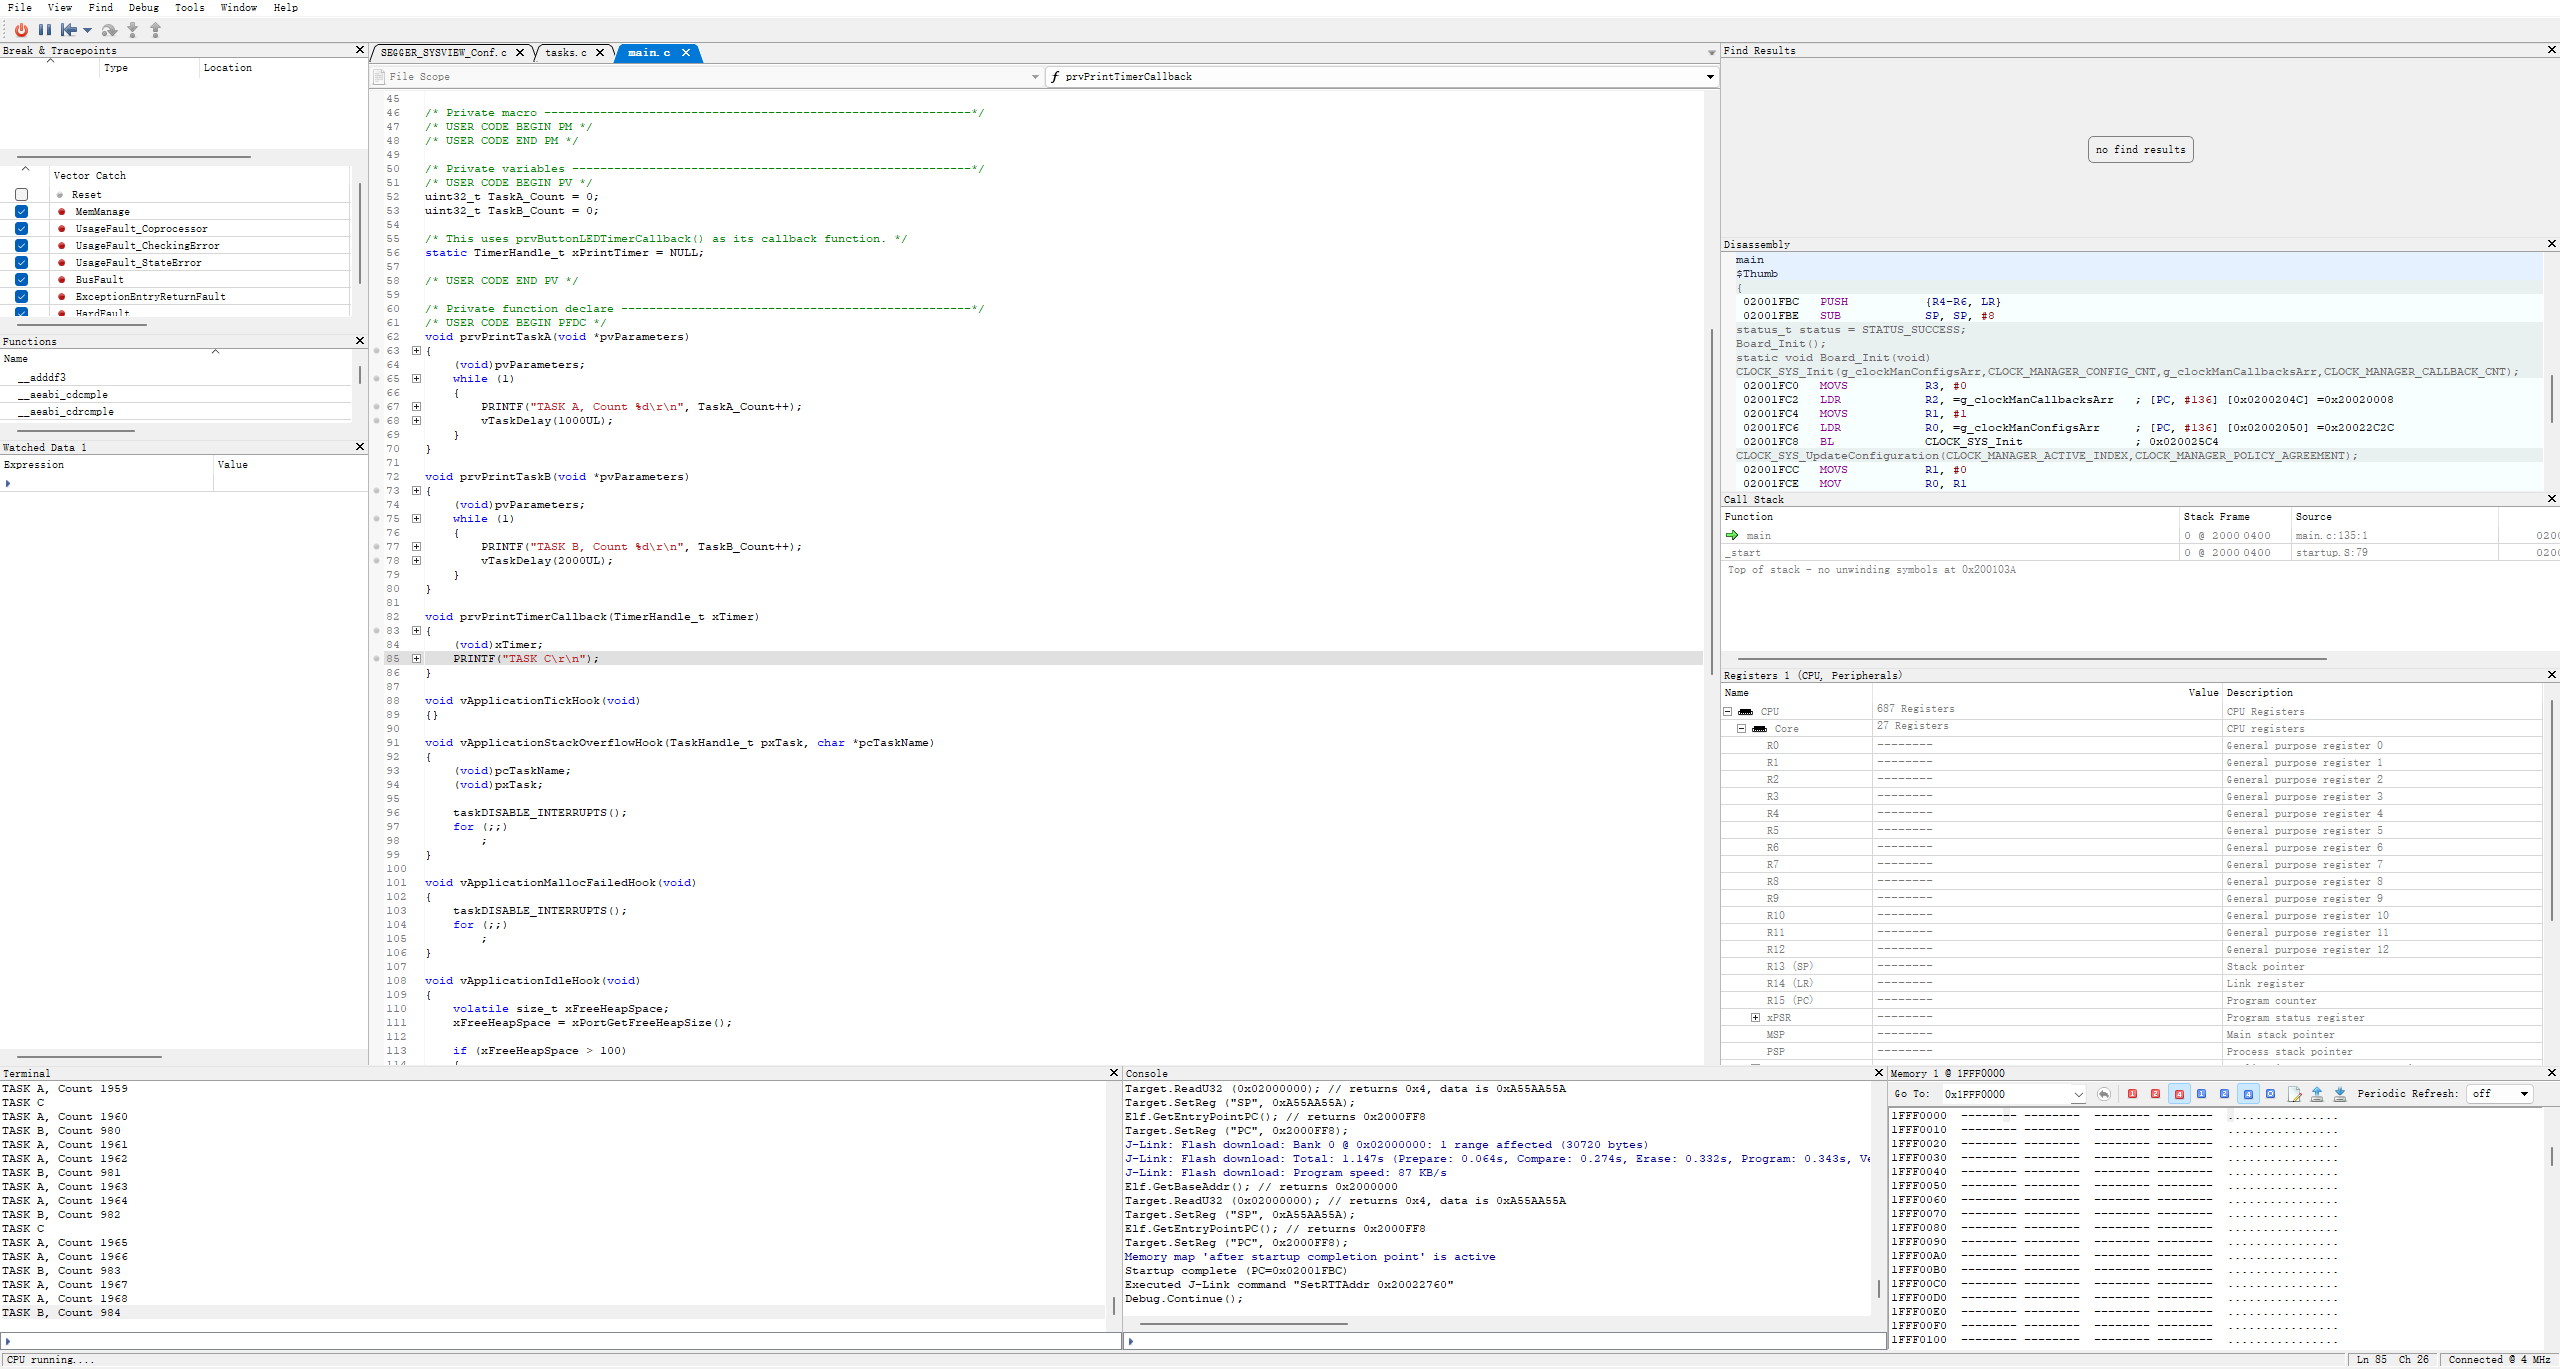The height and width of the screenshot is (1369, 2560).
Task: Open the View menu
Action: 60,7
